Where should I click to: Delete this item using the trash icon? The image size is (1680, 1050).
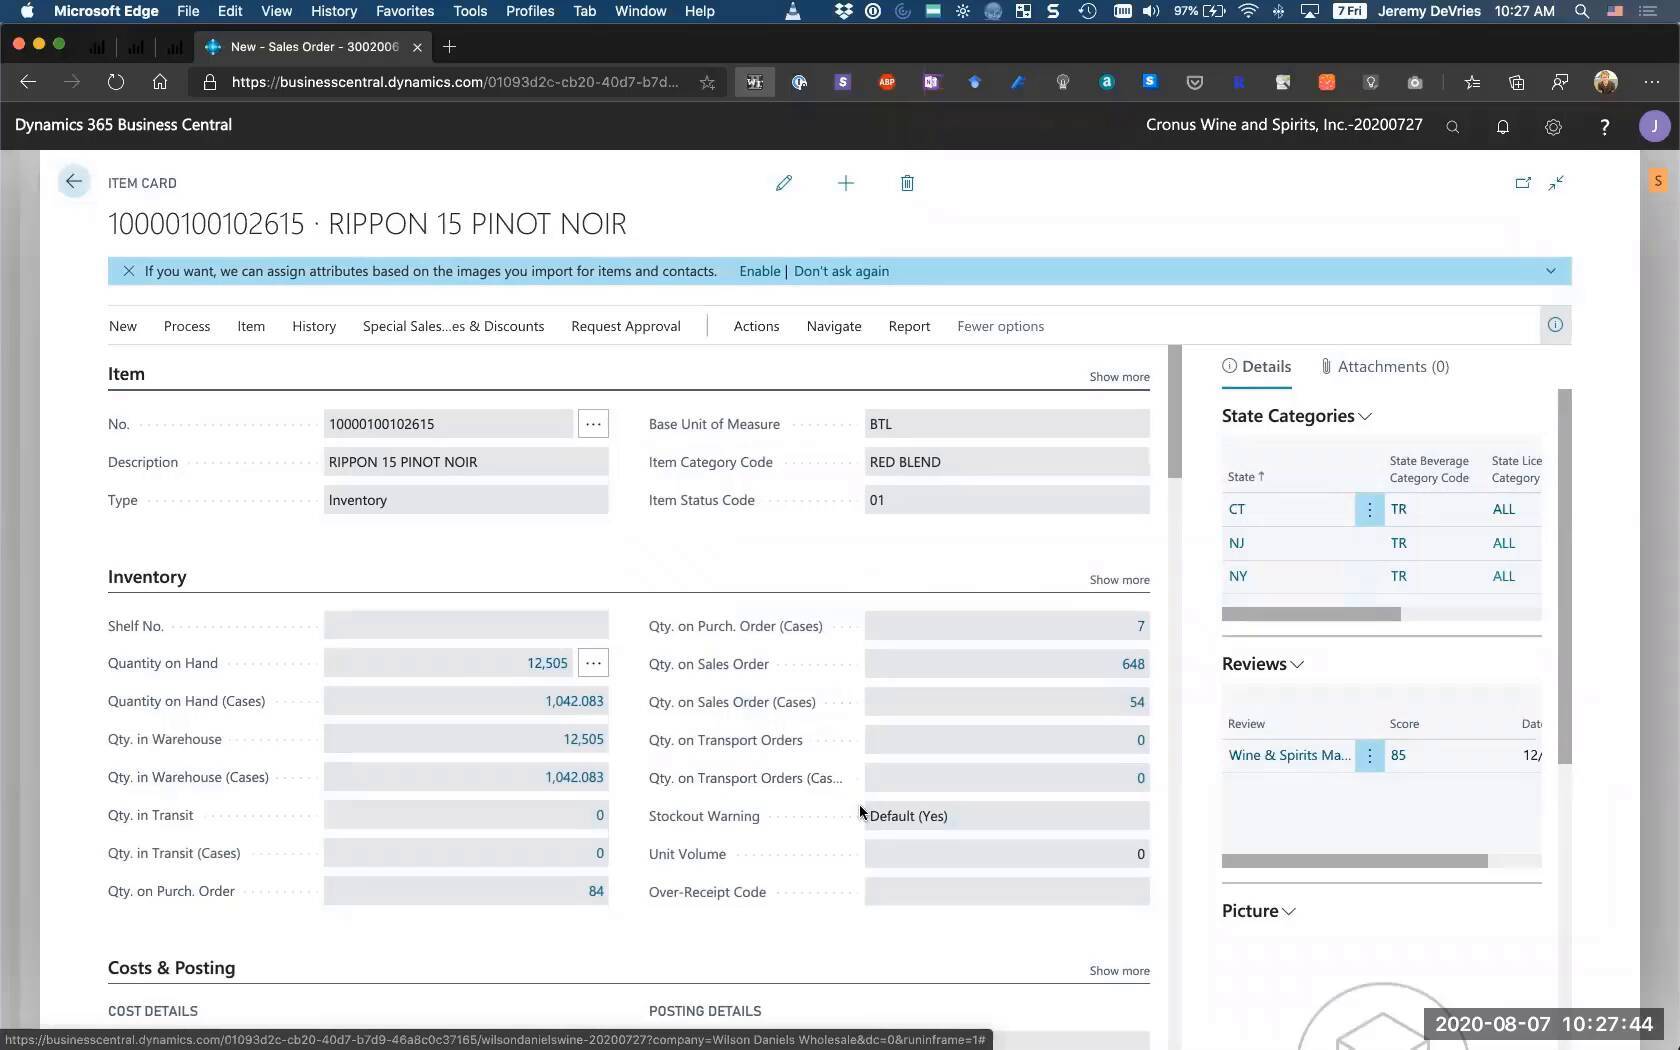pos(907,183)
